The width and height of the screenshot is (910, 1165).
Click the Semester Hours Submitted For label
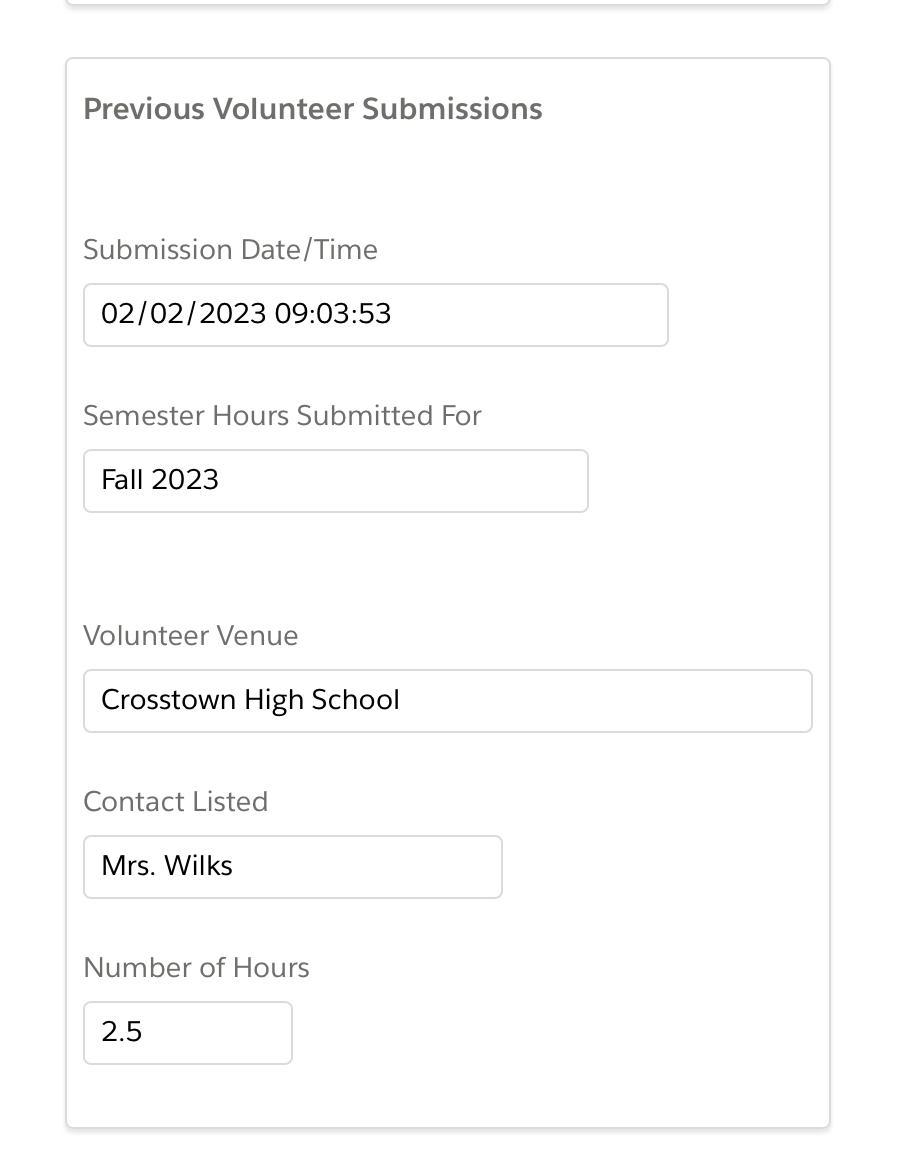(x=282, y=416)
